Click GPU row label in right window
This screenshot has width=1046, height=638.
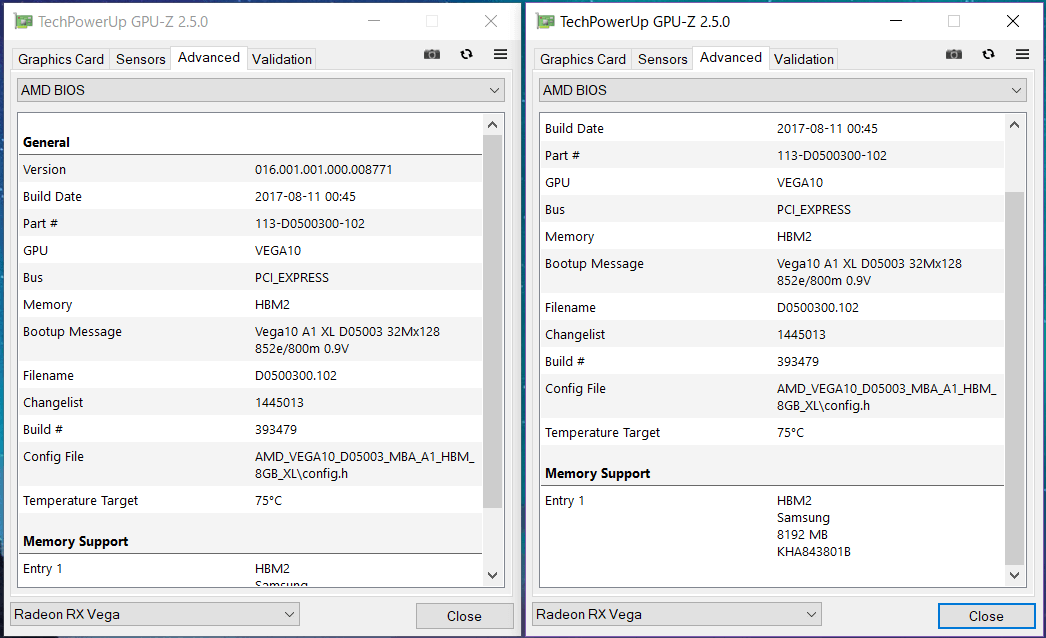click(x=557, y=182)
